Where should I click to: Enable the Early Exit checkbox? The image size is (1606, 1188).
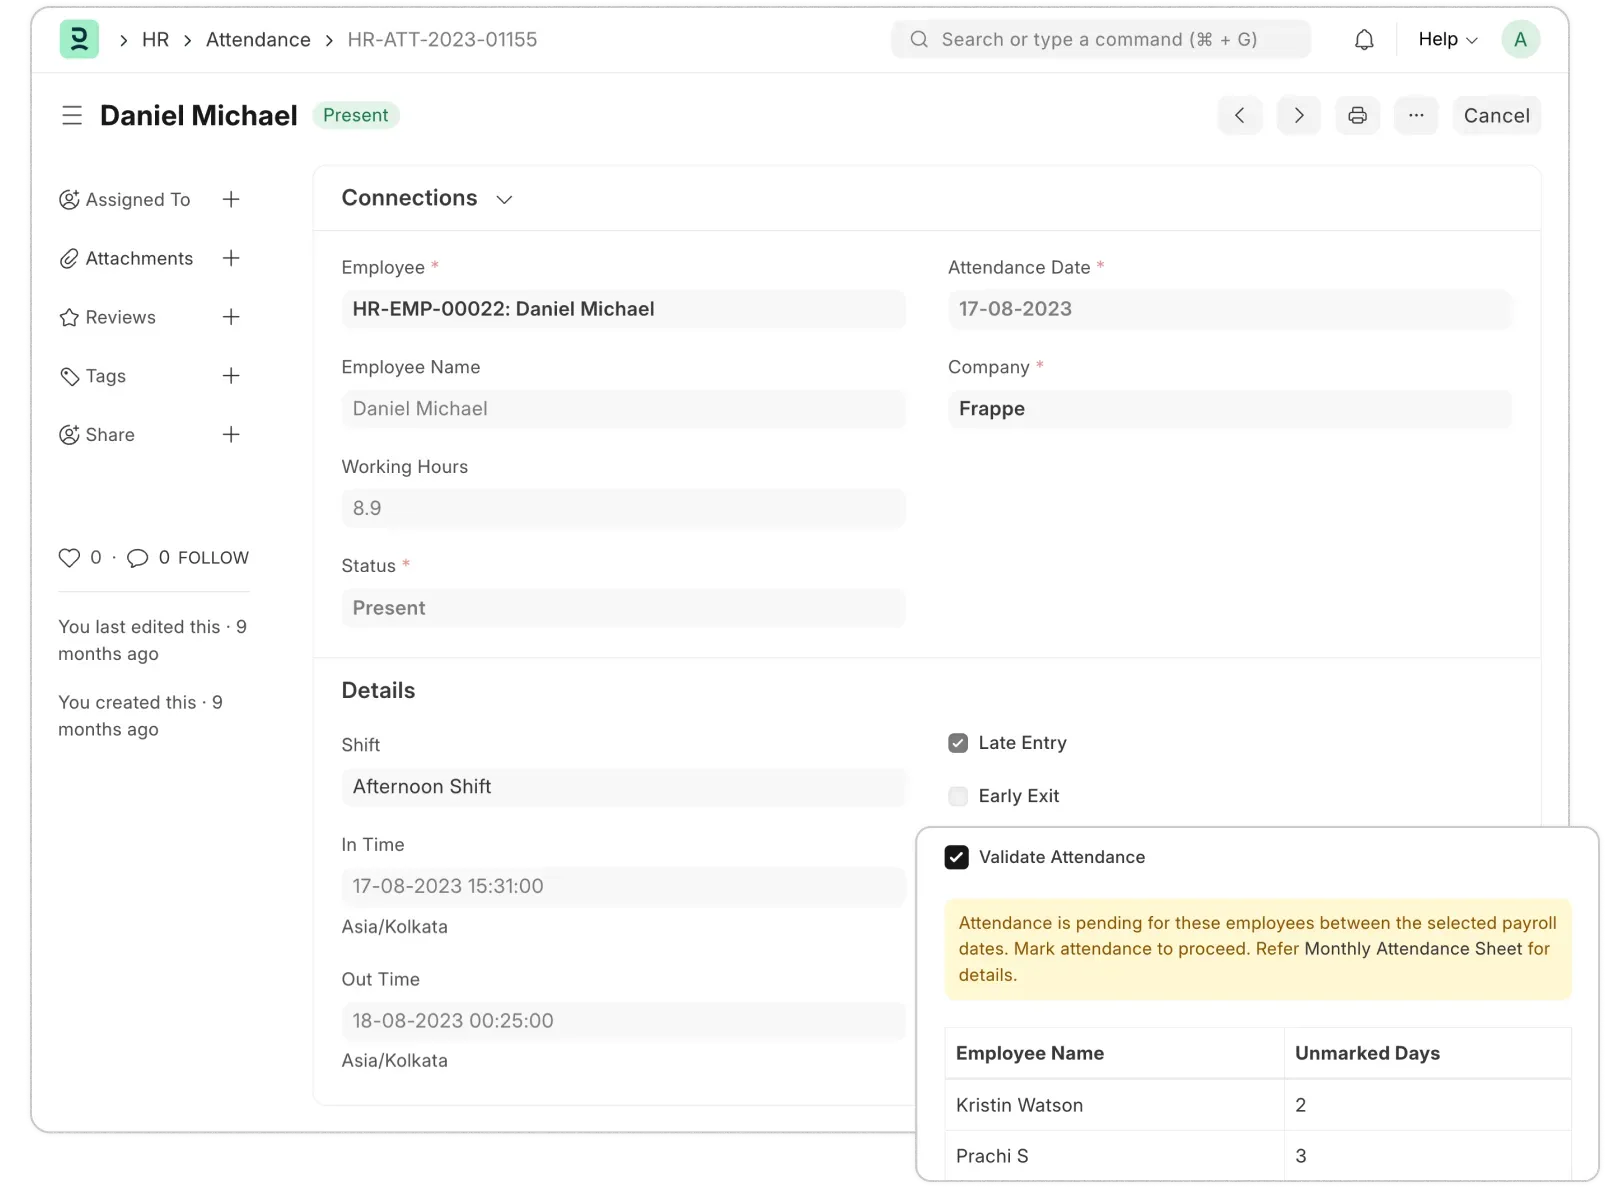[957, 796]
